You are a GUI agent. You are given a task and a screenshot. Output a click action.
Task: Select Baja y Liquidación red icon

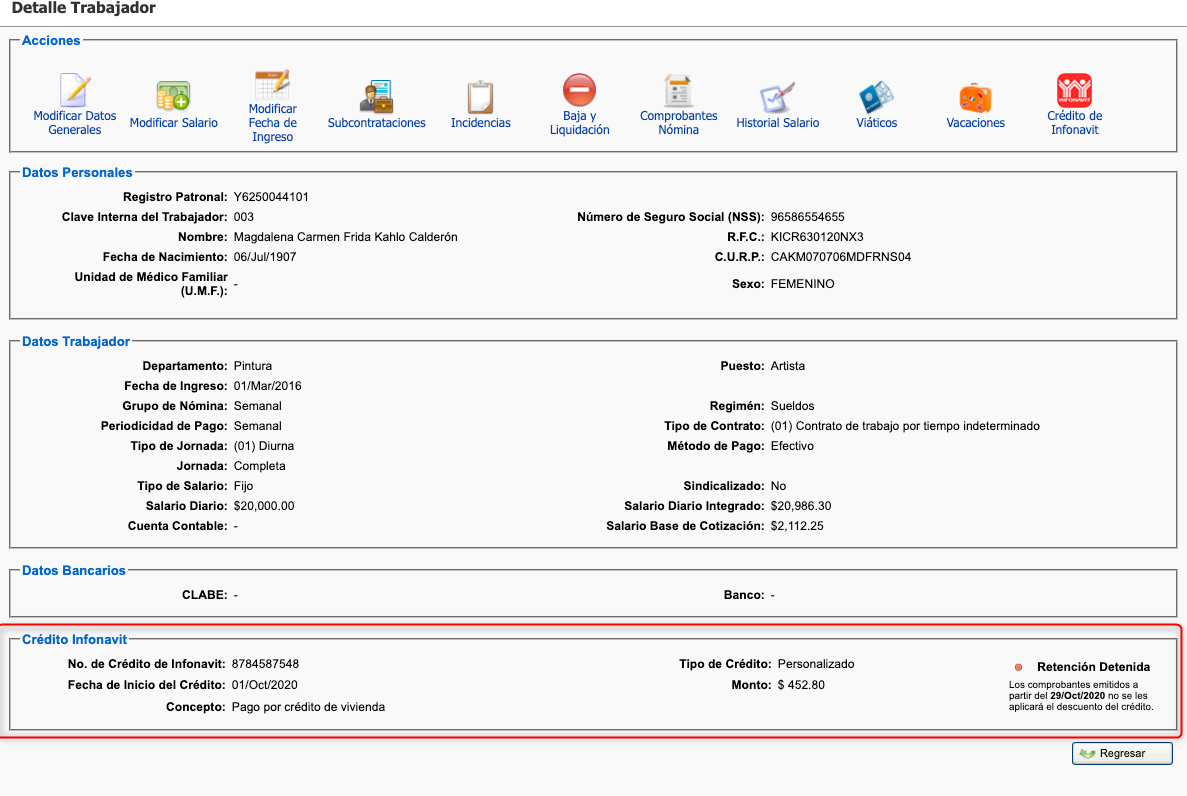pyautogui.click(x=579, y=90)
